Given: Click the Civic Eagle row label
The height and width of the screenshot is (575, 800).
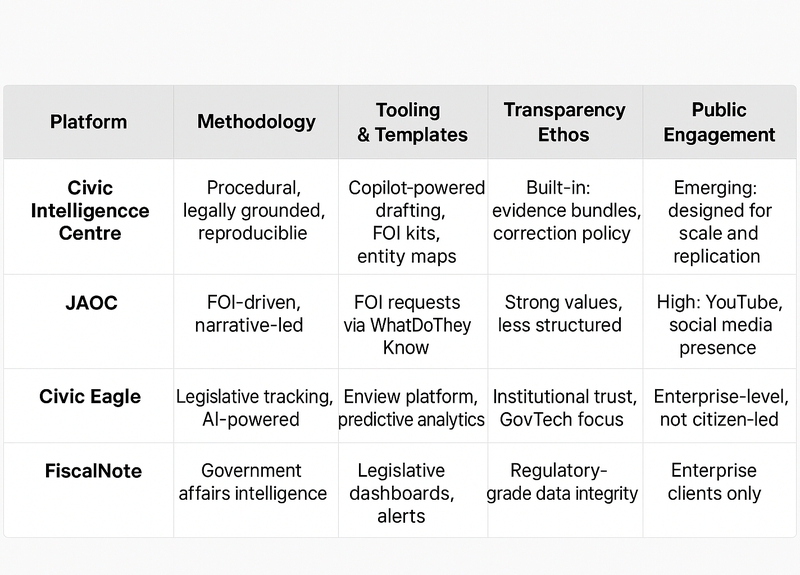Looking at the screenshot, I should [x=88, y=396].
